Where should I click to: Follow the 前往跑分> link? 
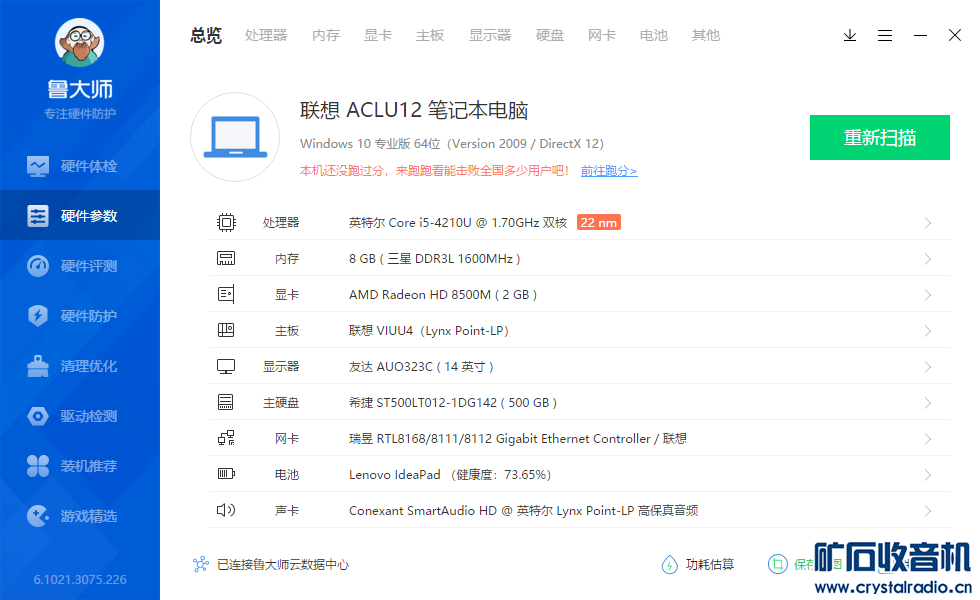609,171
